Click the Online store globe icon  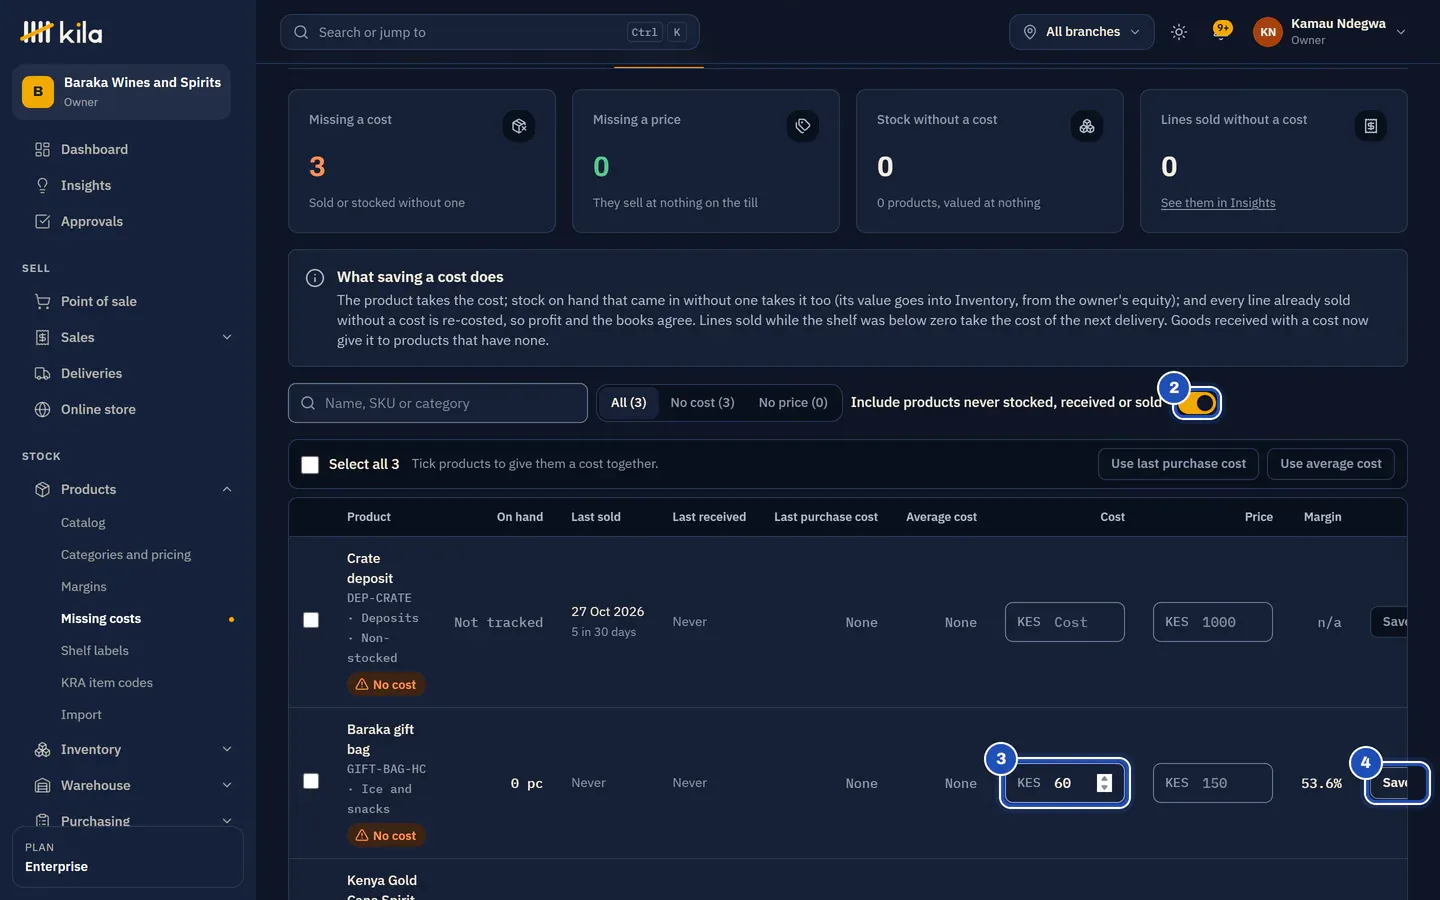click(42, 409)
